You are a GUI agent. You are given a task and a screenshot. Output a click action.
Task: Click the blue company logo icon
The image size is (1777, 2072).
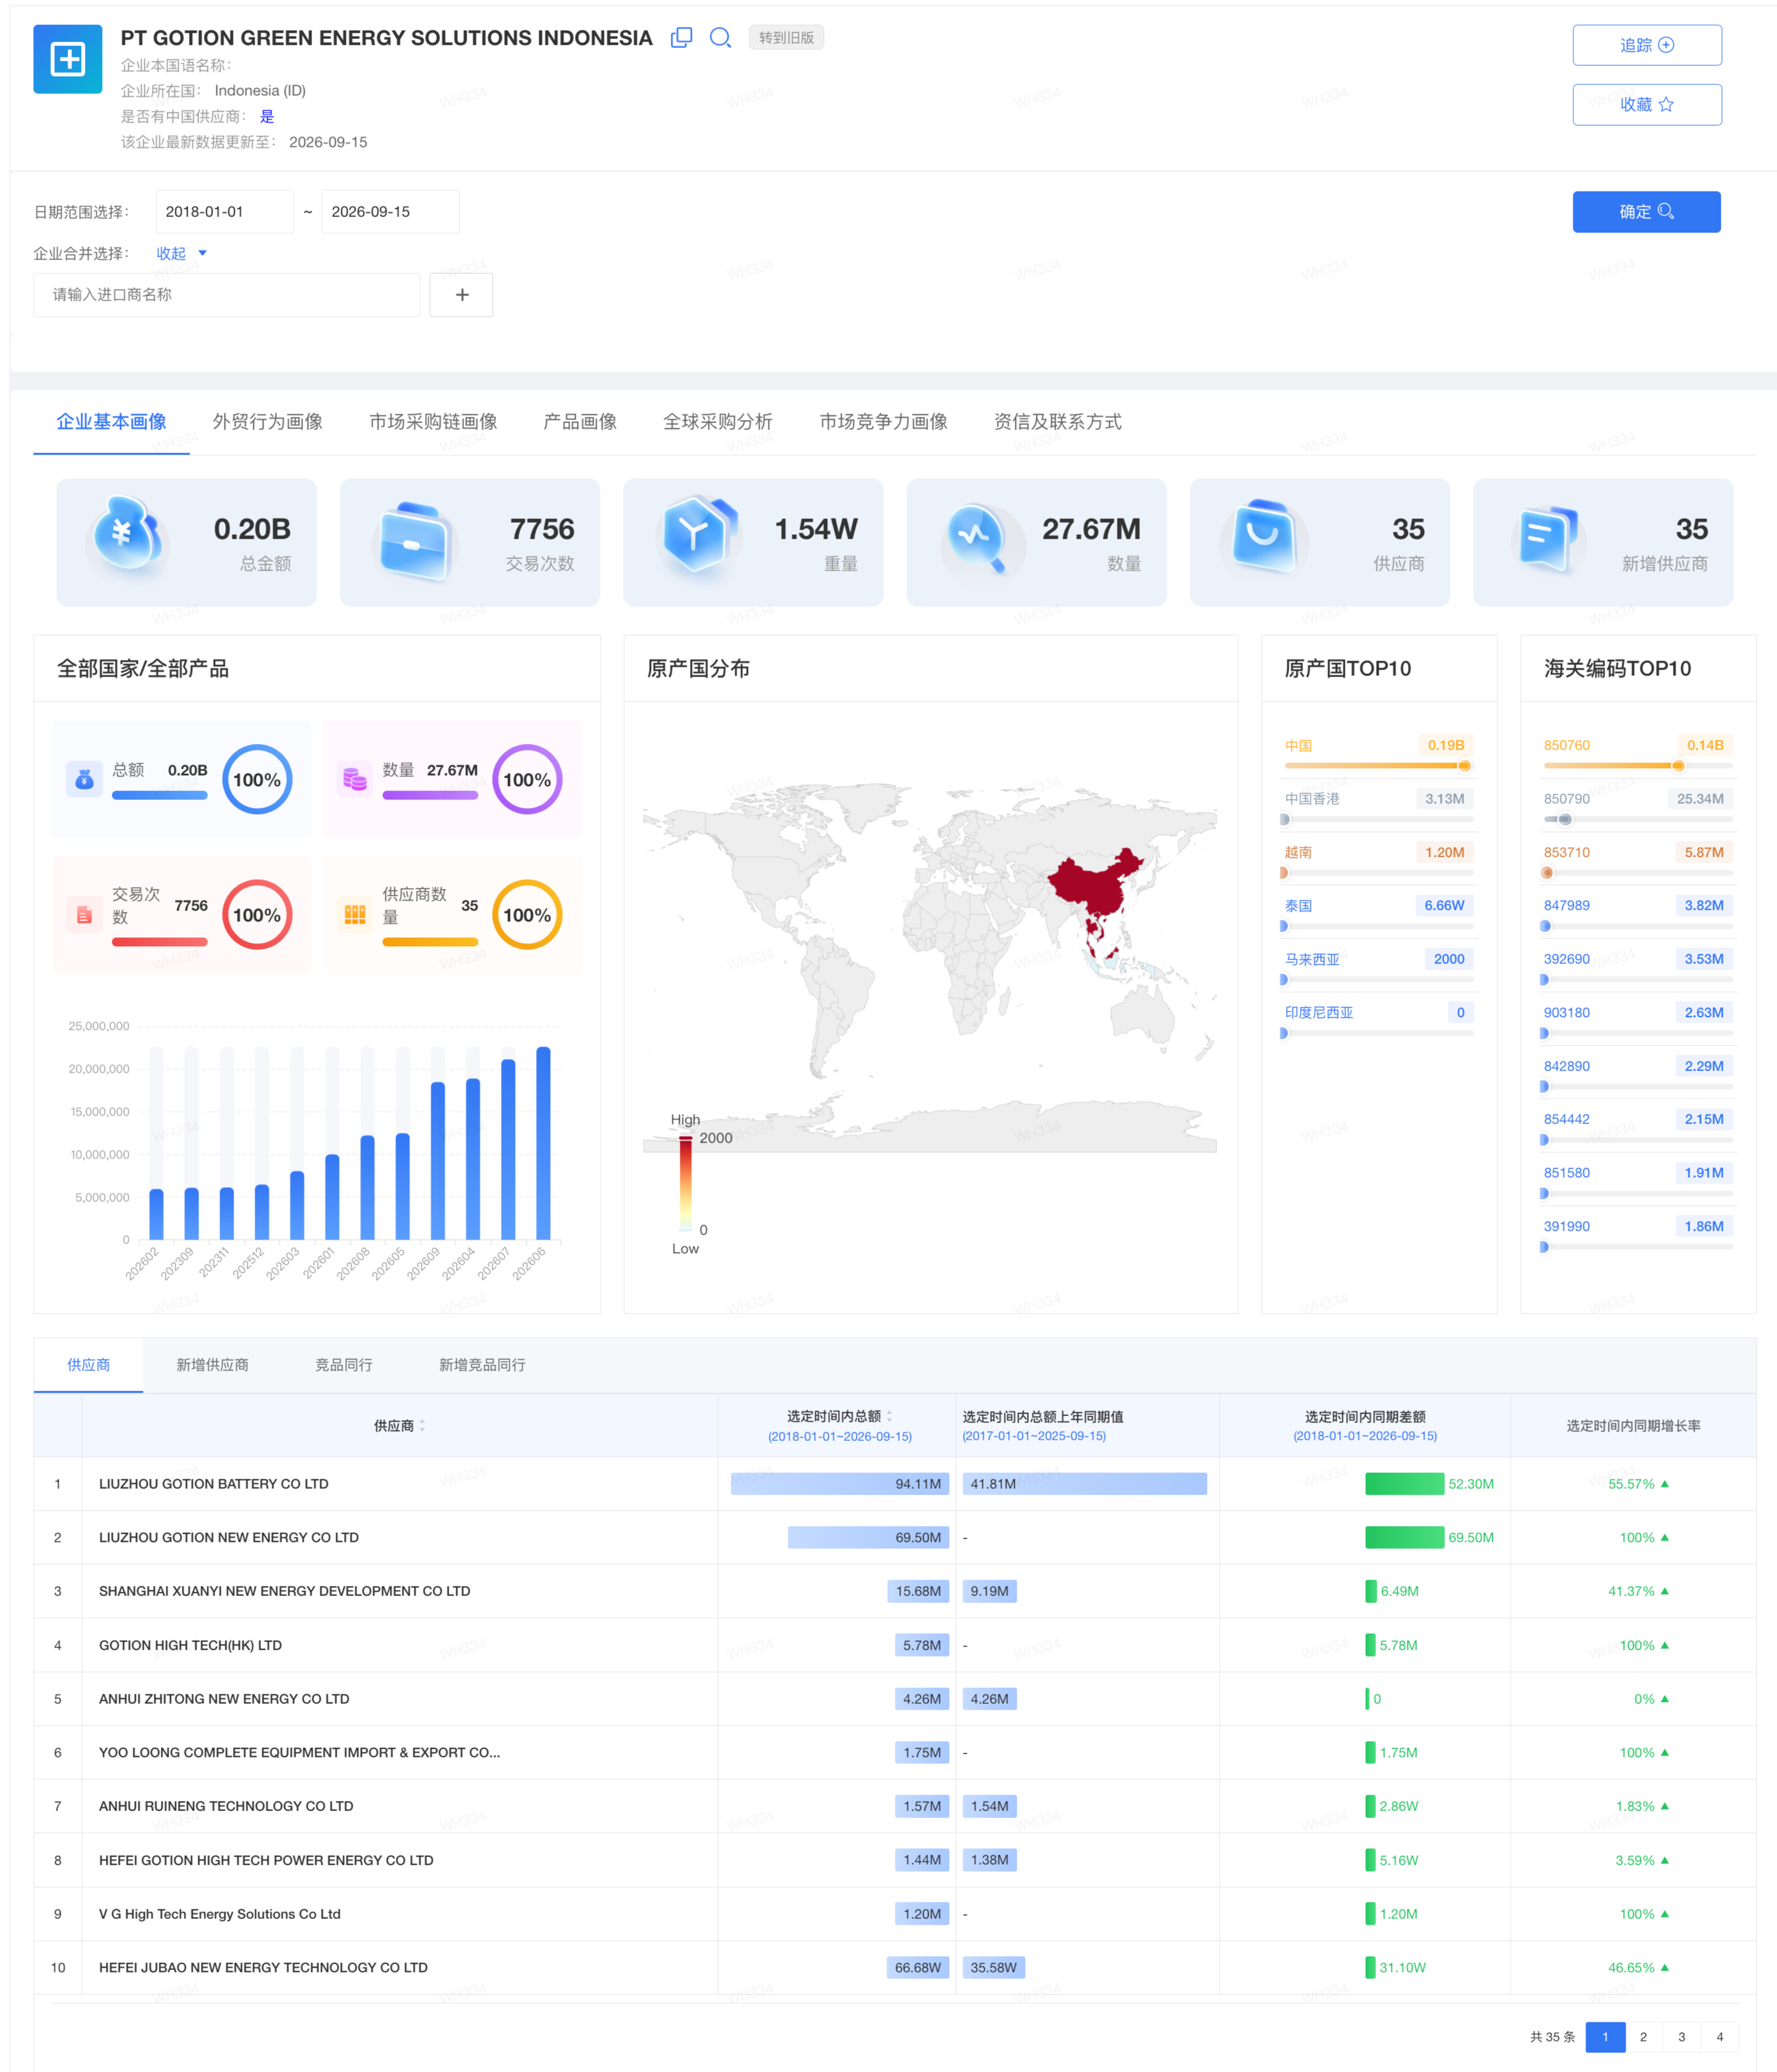pyautogui.click(x=68, y=59)
